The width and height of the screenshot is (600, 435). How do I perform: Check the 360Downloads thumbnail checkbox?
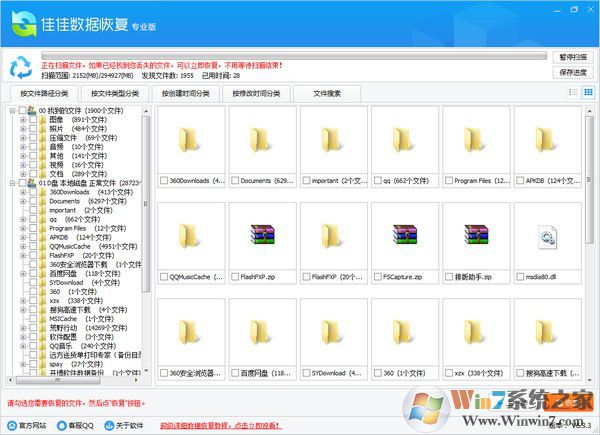click(164, 180)
